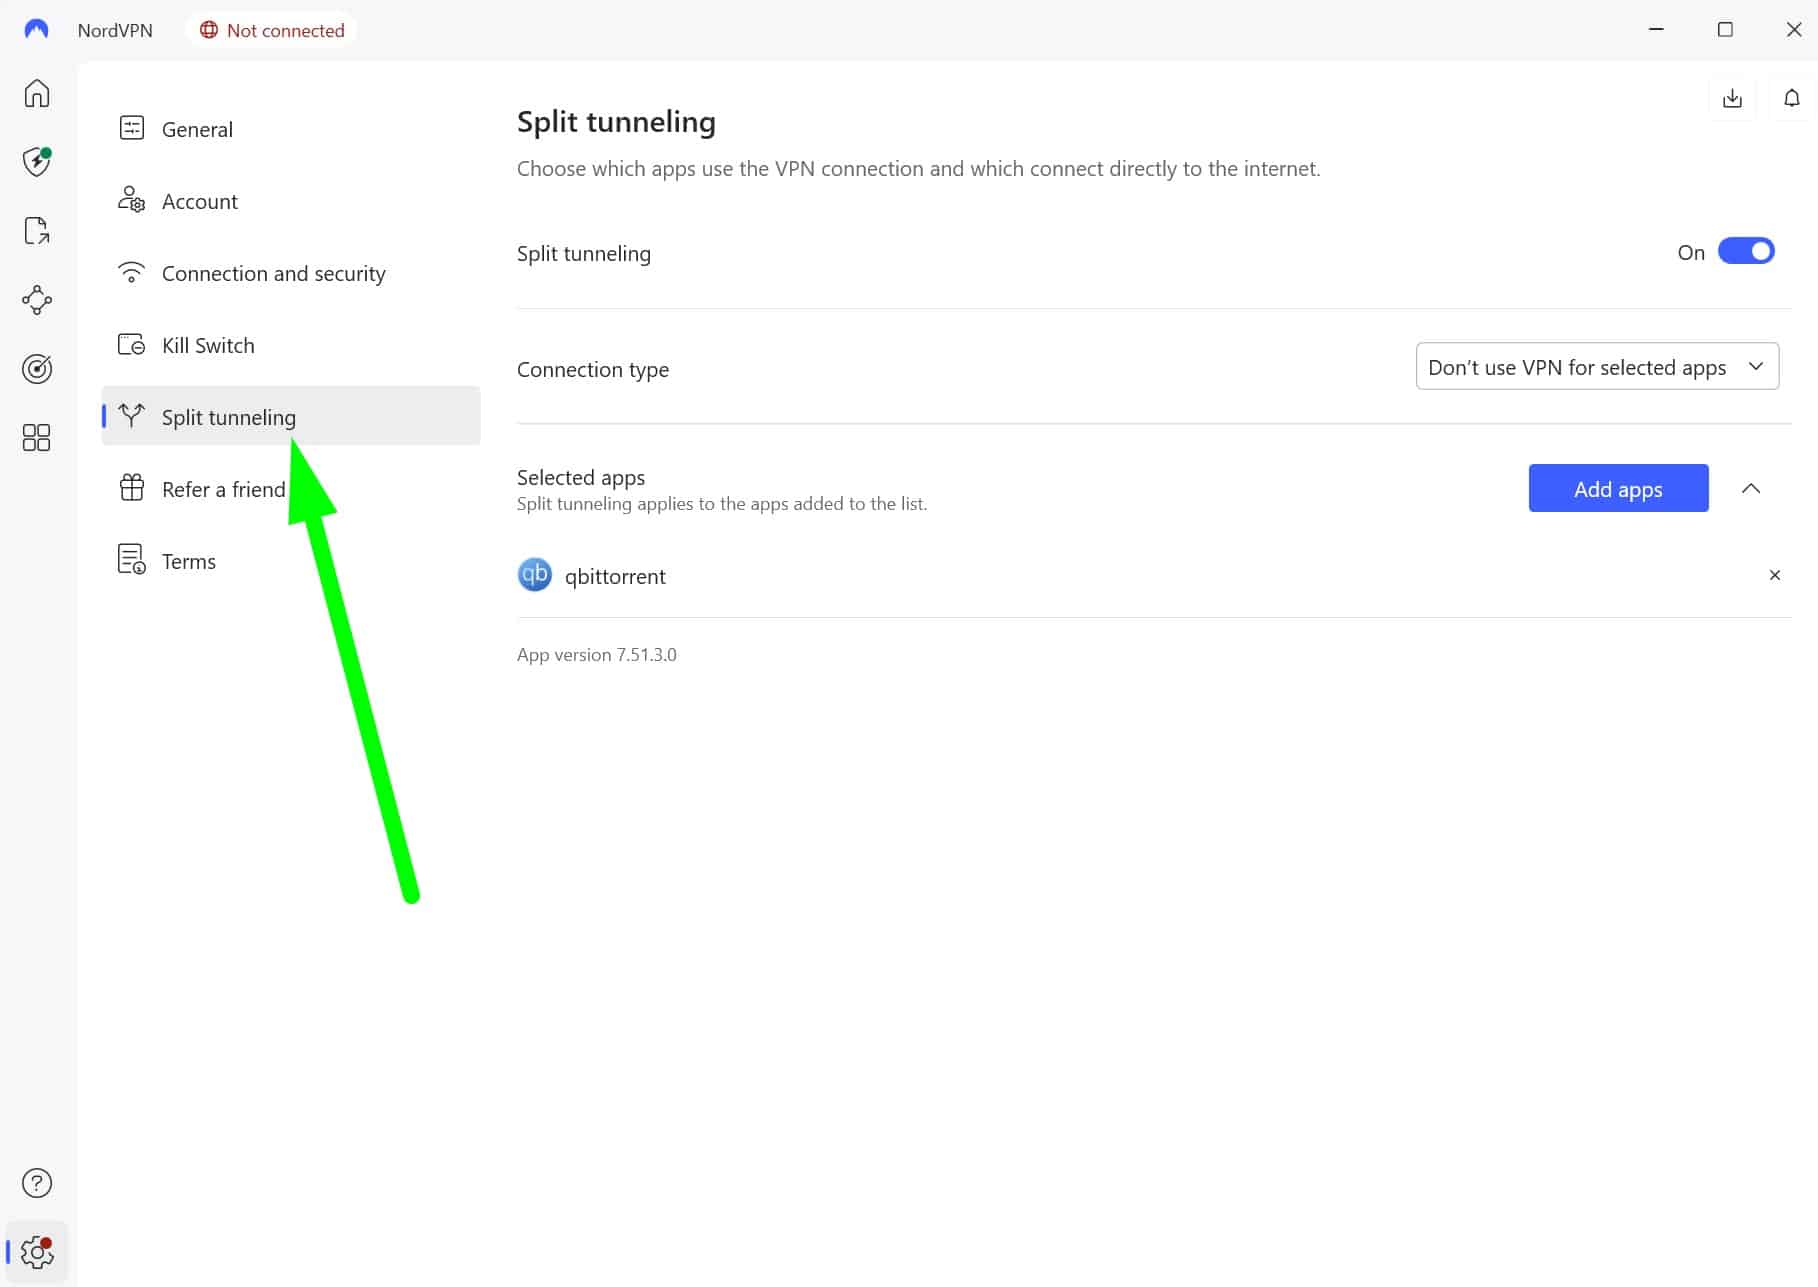
Task: Click the qbittorrent app icon
Action: [534, 575]
